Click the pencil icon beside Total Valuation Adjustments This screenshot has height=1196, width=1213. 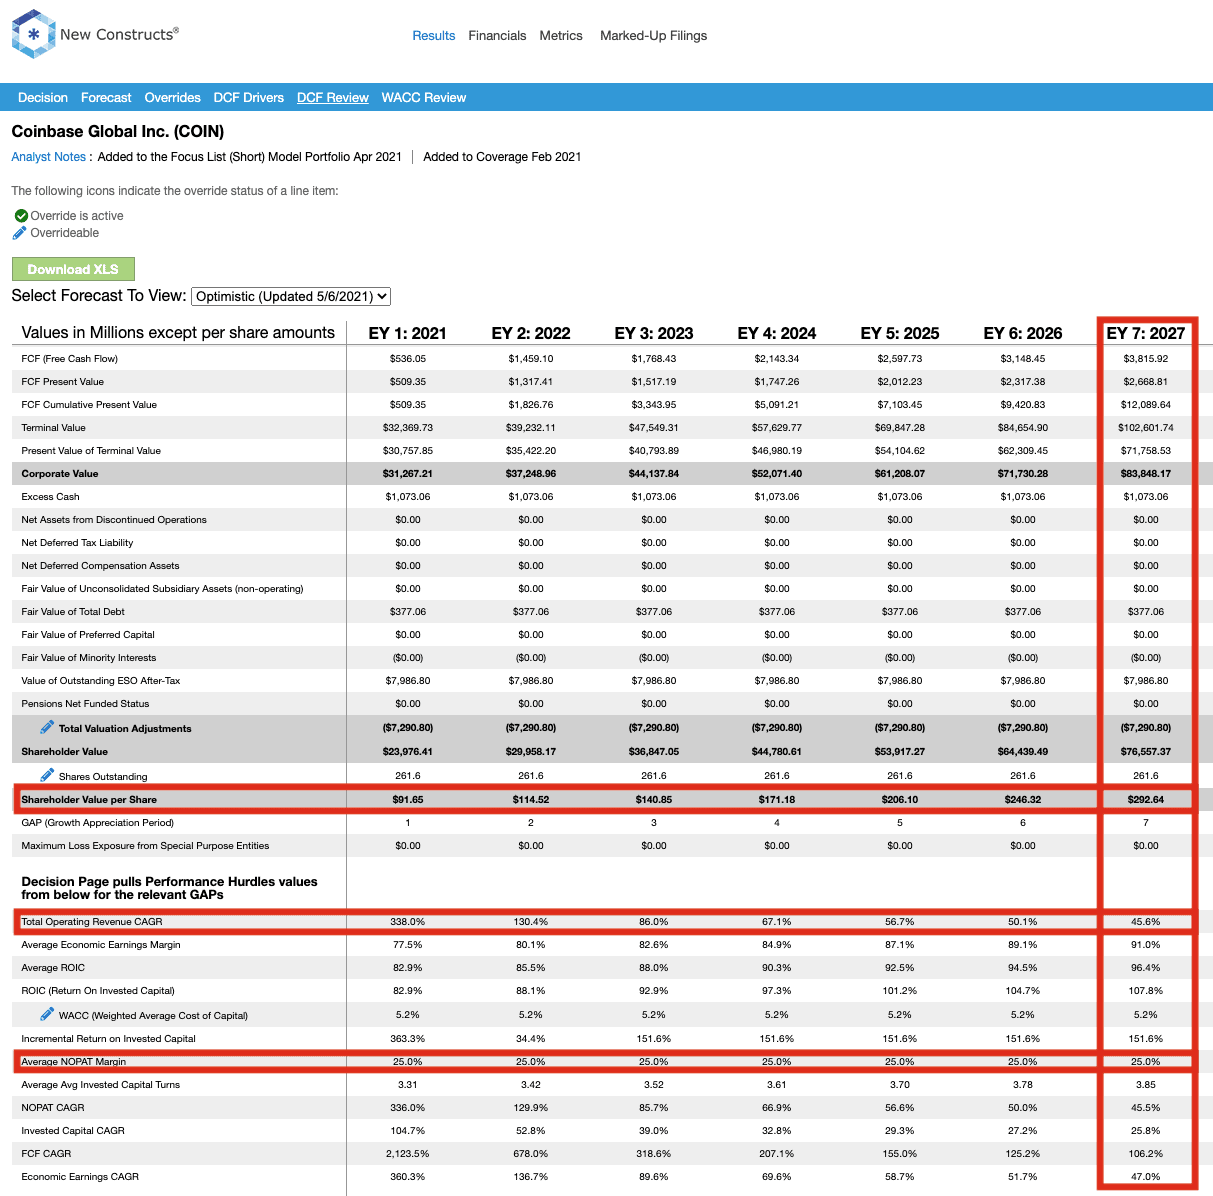point(47,727)
